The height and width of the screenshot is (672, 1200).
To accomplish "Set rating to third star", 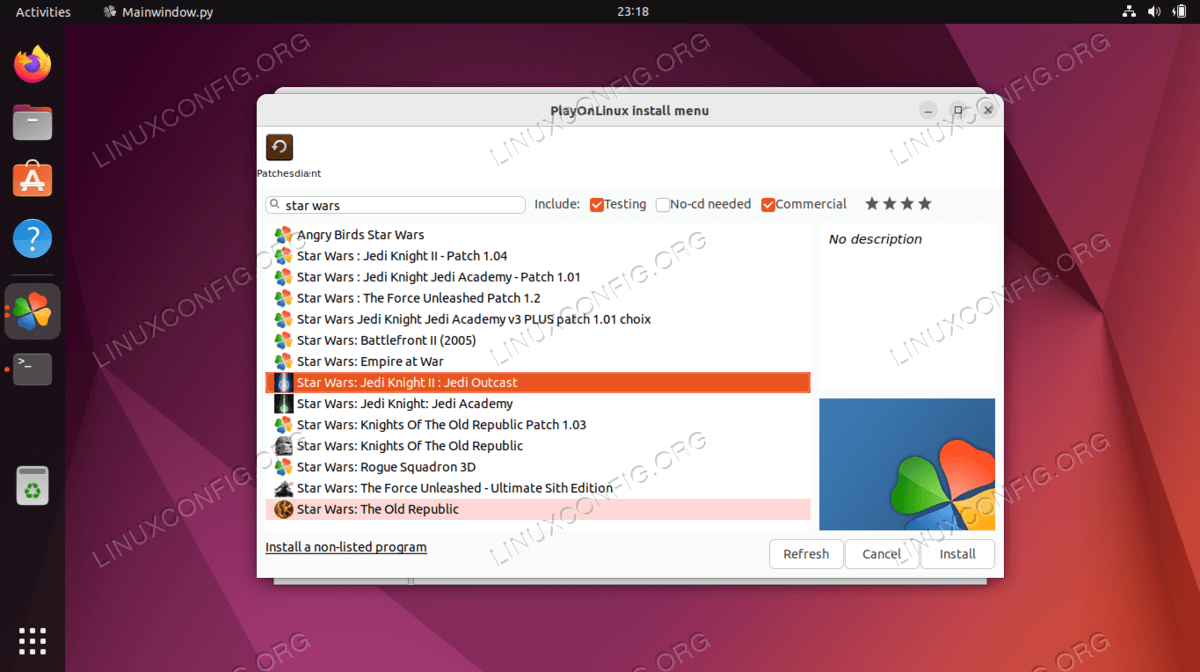I will click(x=907, y=204).
